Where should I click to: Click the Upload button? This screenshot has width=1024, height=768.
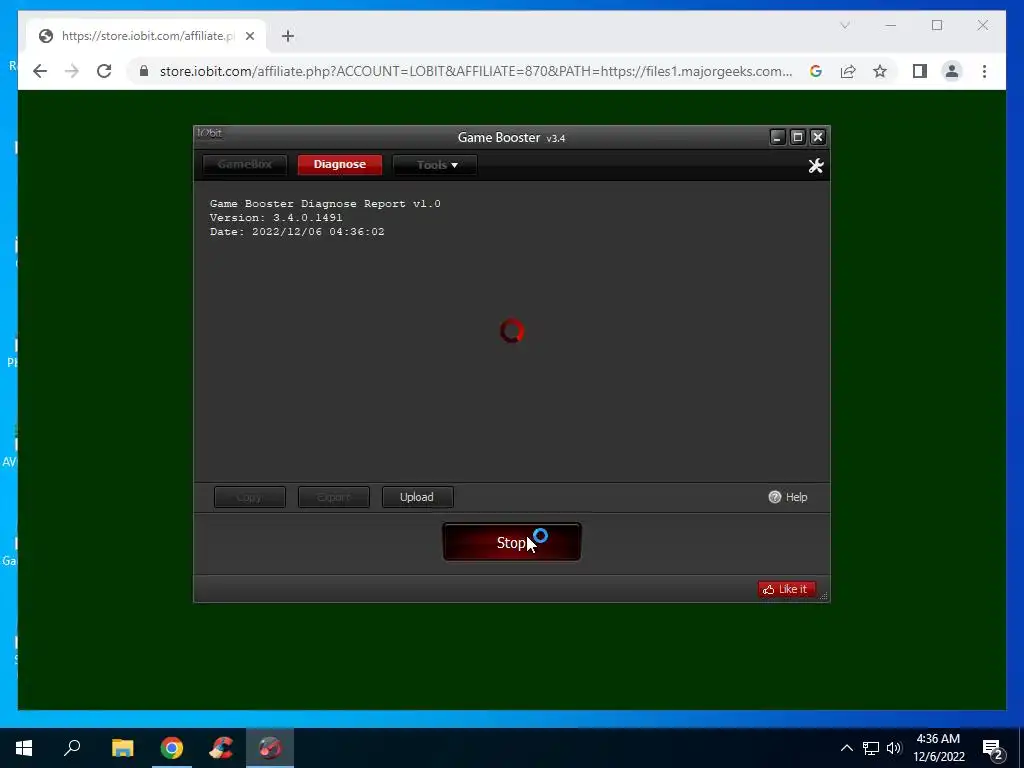417,497
